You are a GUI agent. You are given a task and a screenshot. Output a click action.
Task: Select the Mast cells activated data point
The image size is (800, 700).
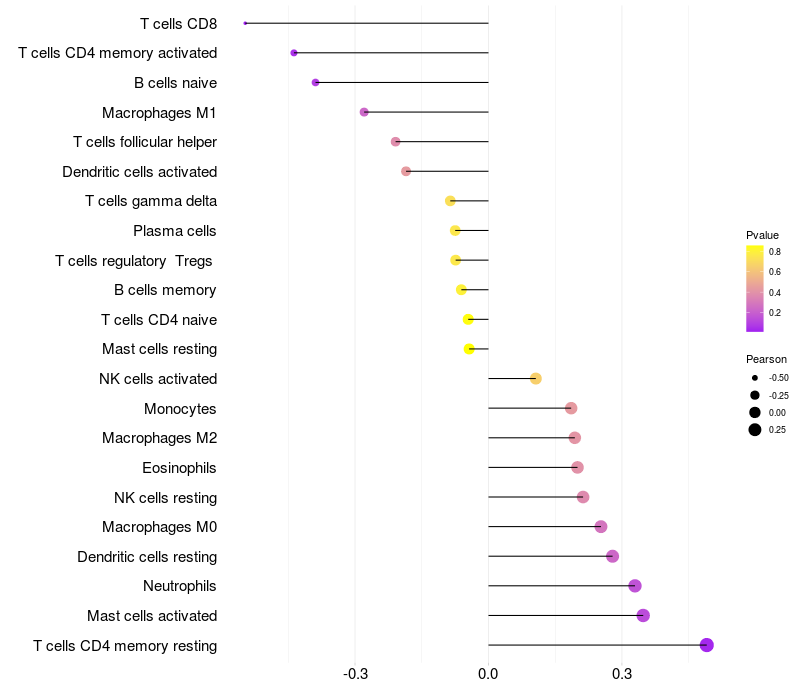click(x=643, y=615)
